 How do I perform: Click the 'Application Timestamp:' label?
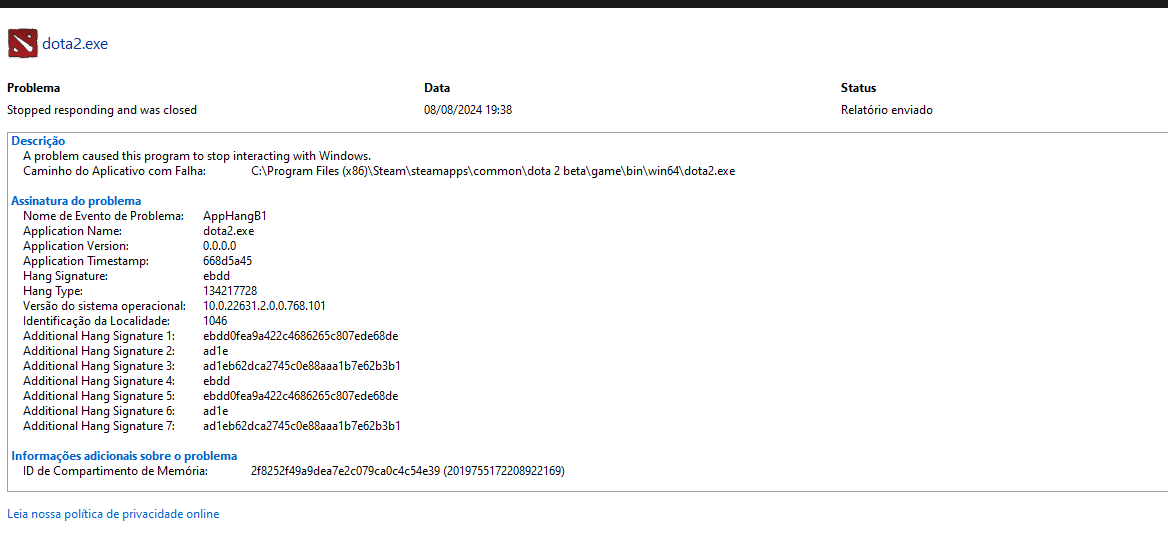pos(86,261)
